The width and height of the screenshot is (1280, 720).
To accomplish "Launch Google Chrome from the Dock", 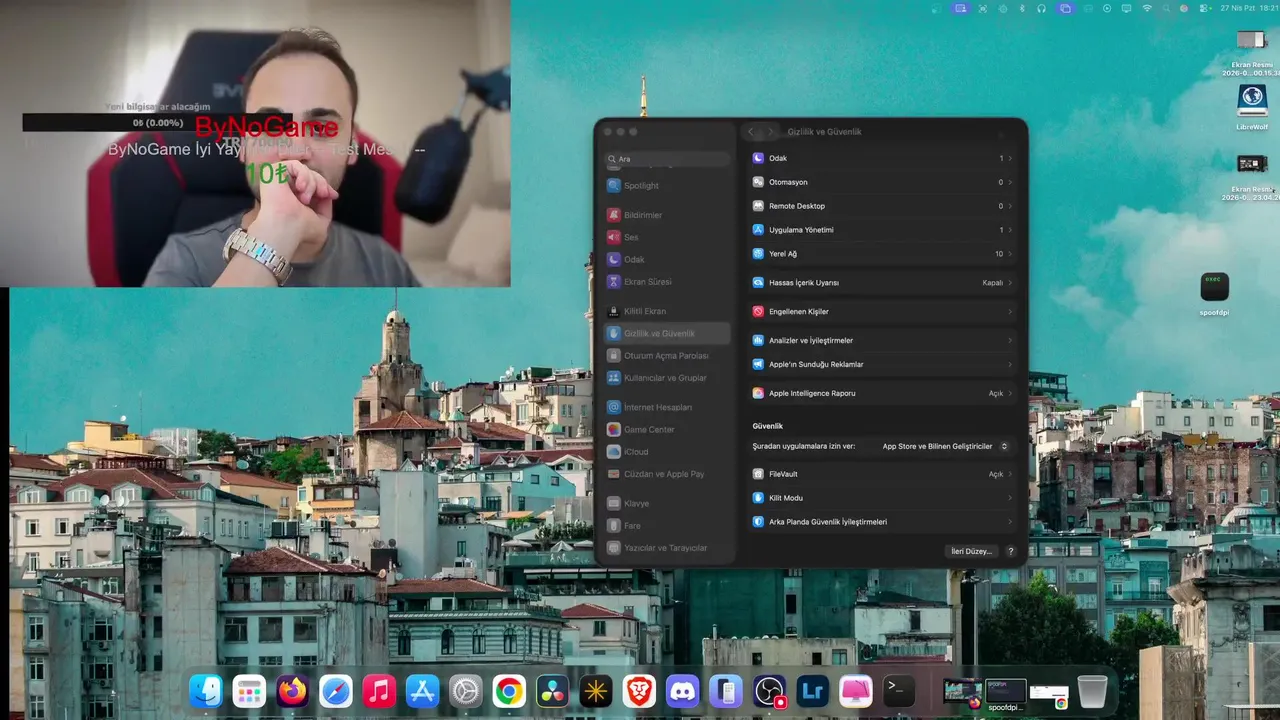I will coord(509,691).
